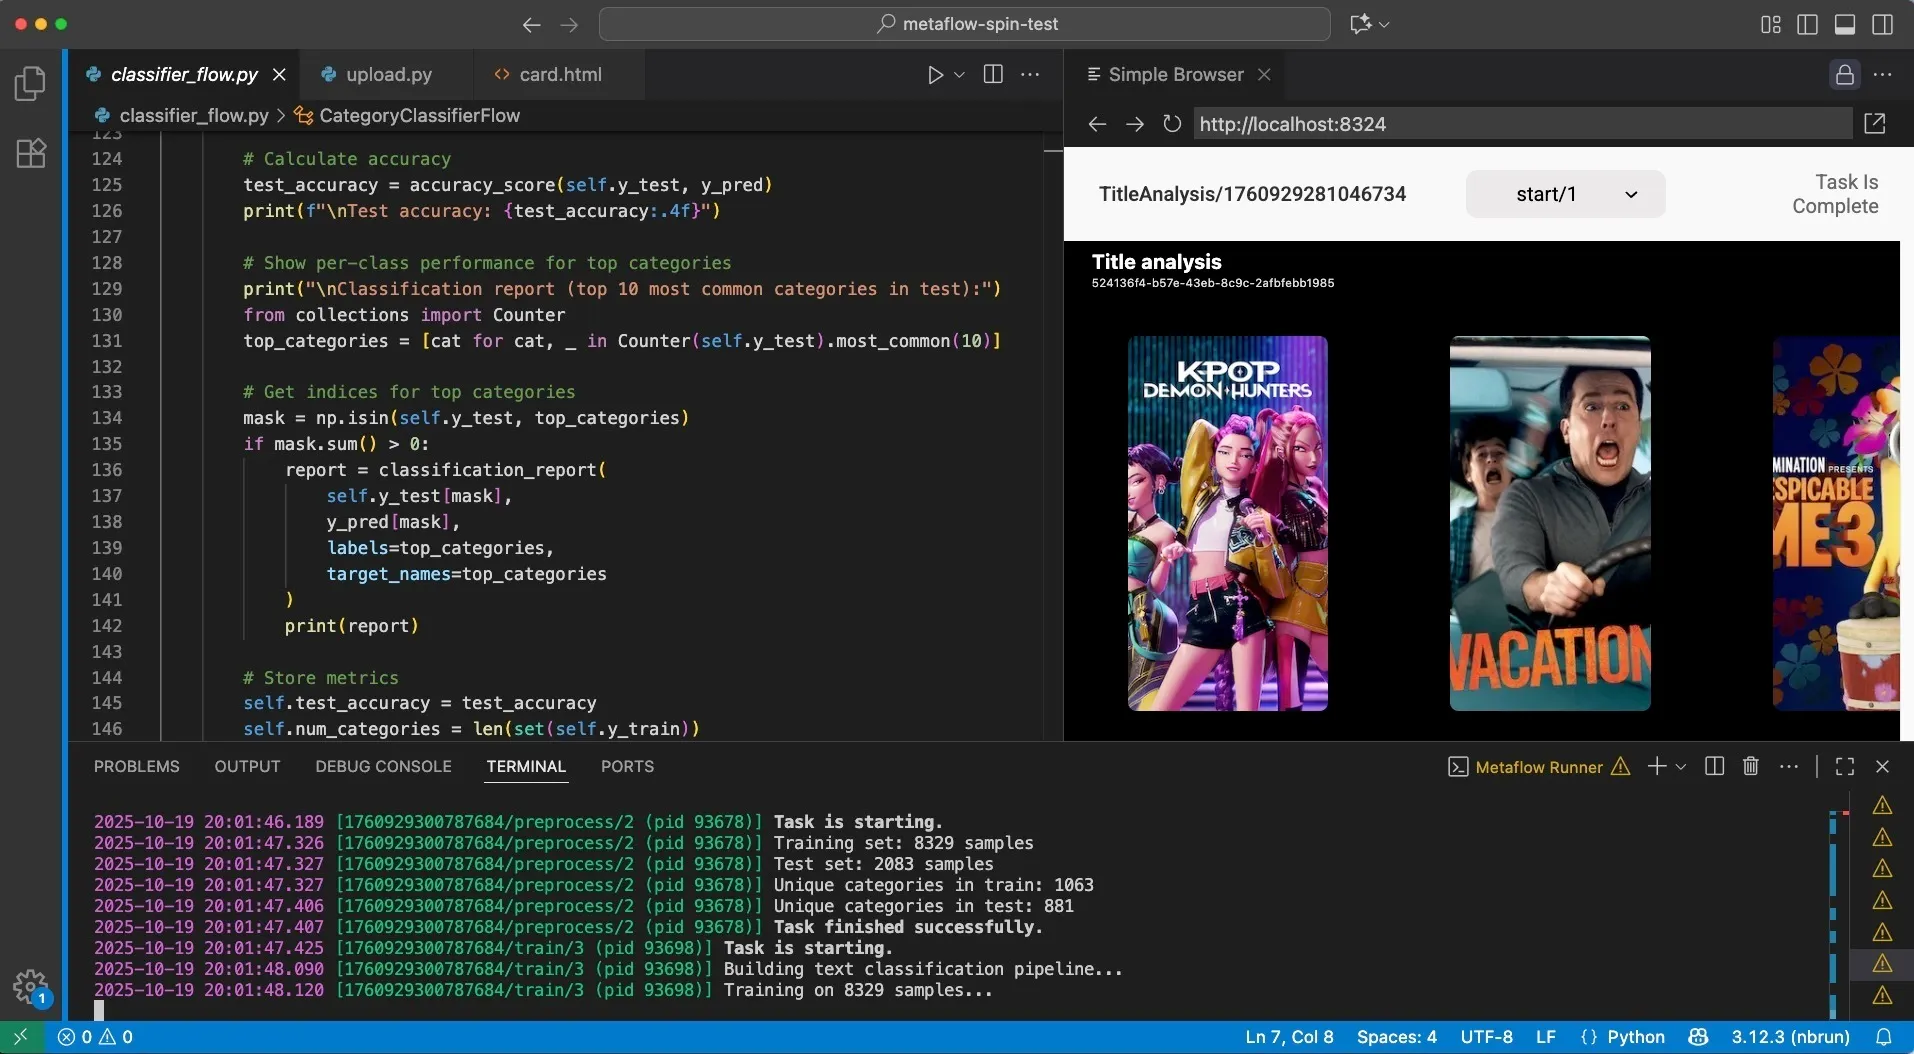Open the terminal profile picker chevron
This screenshot has height=1054, width=1914.
tap(1681, 766)
